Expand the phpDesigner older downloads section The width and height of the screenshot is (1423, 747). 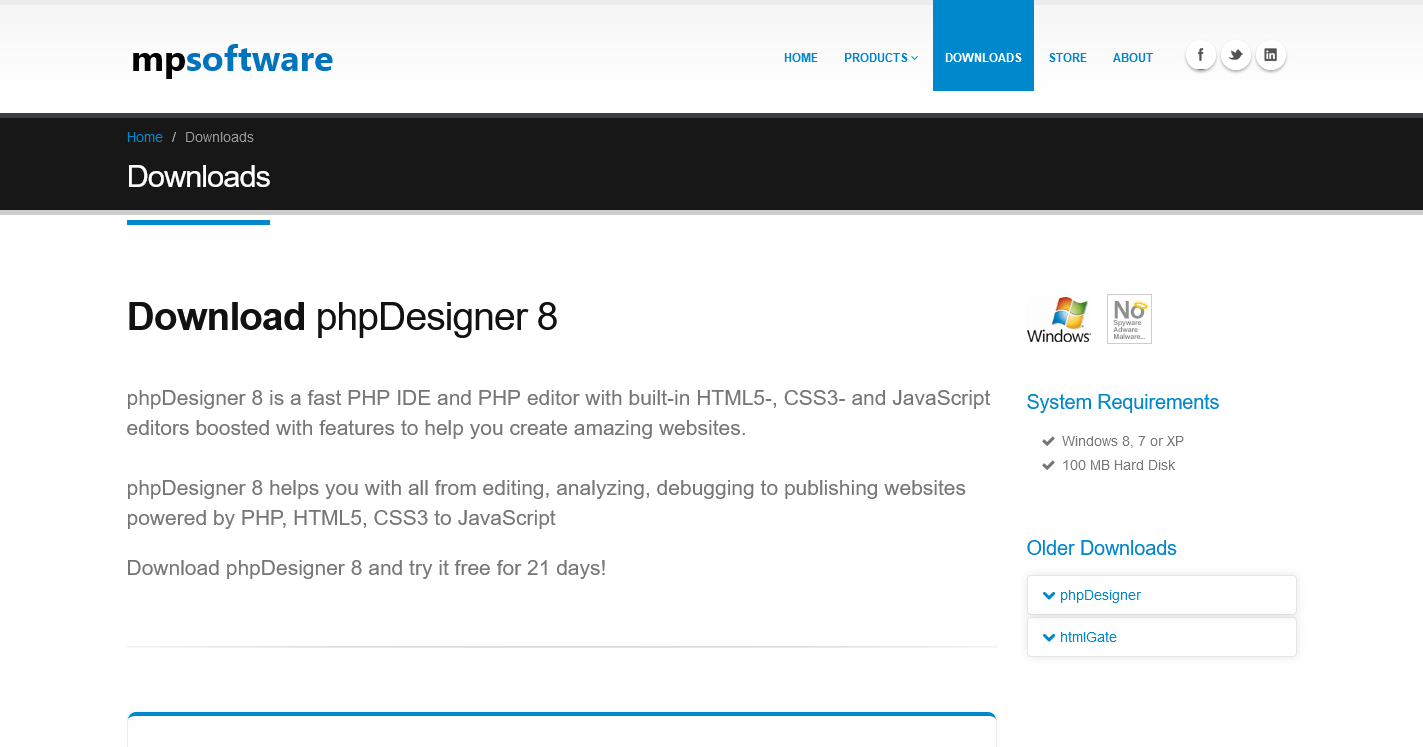[1099, 594]
